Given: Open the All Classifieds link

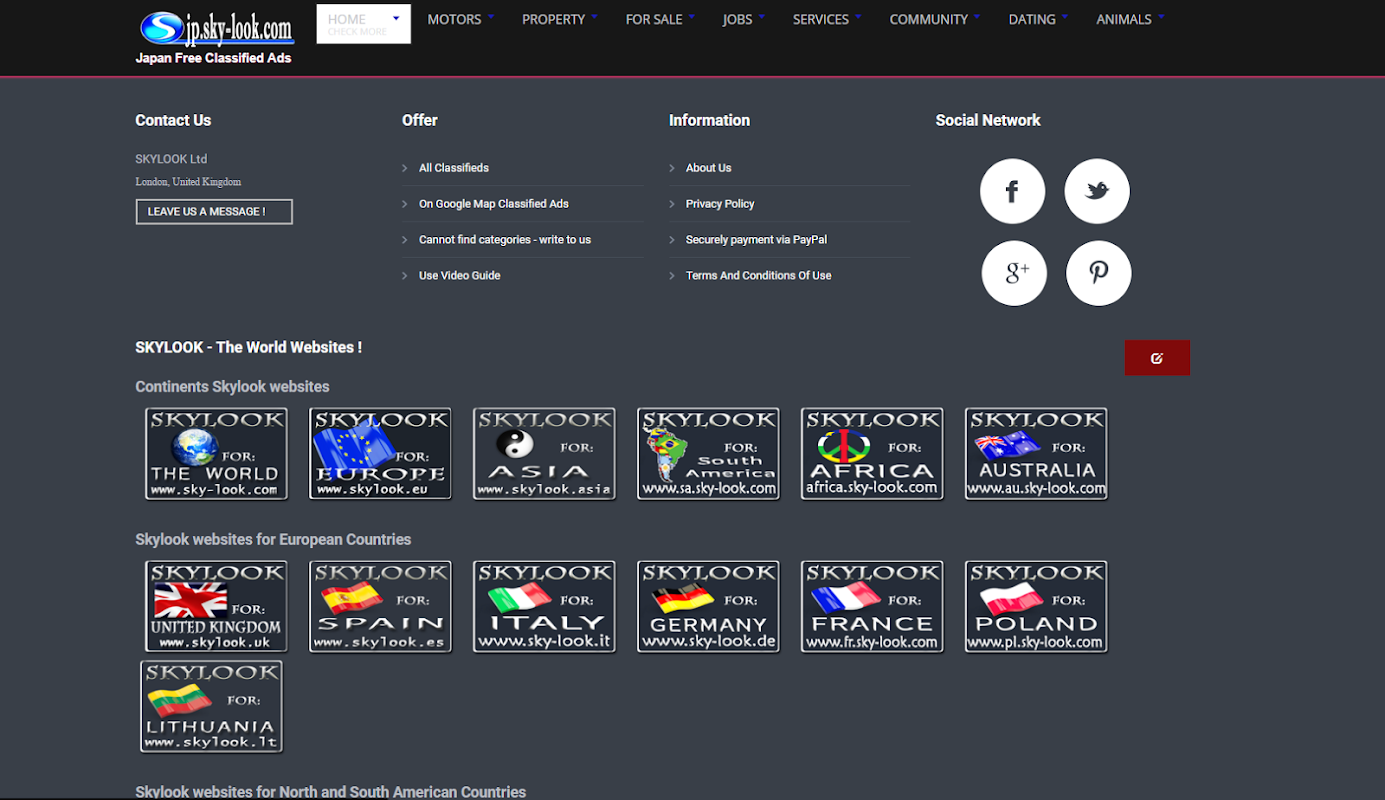Looking at the screenshot, I should coord(454,168).
